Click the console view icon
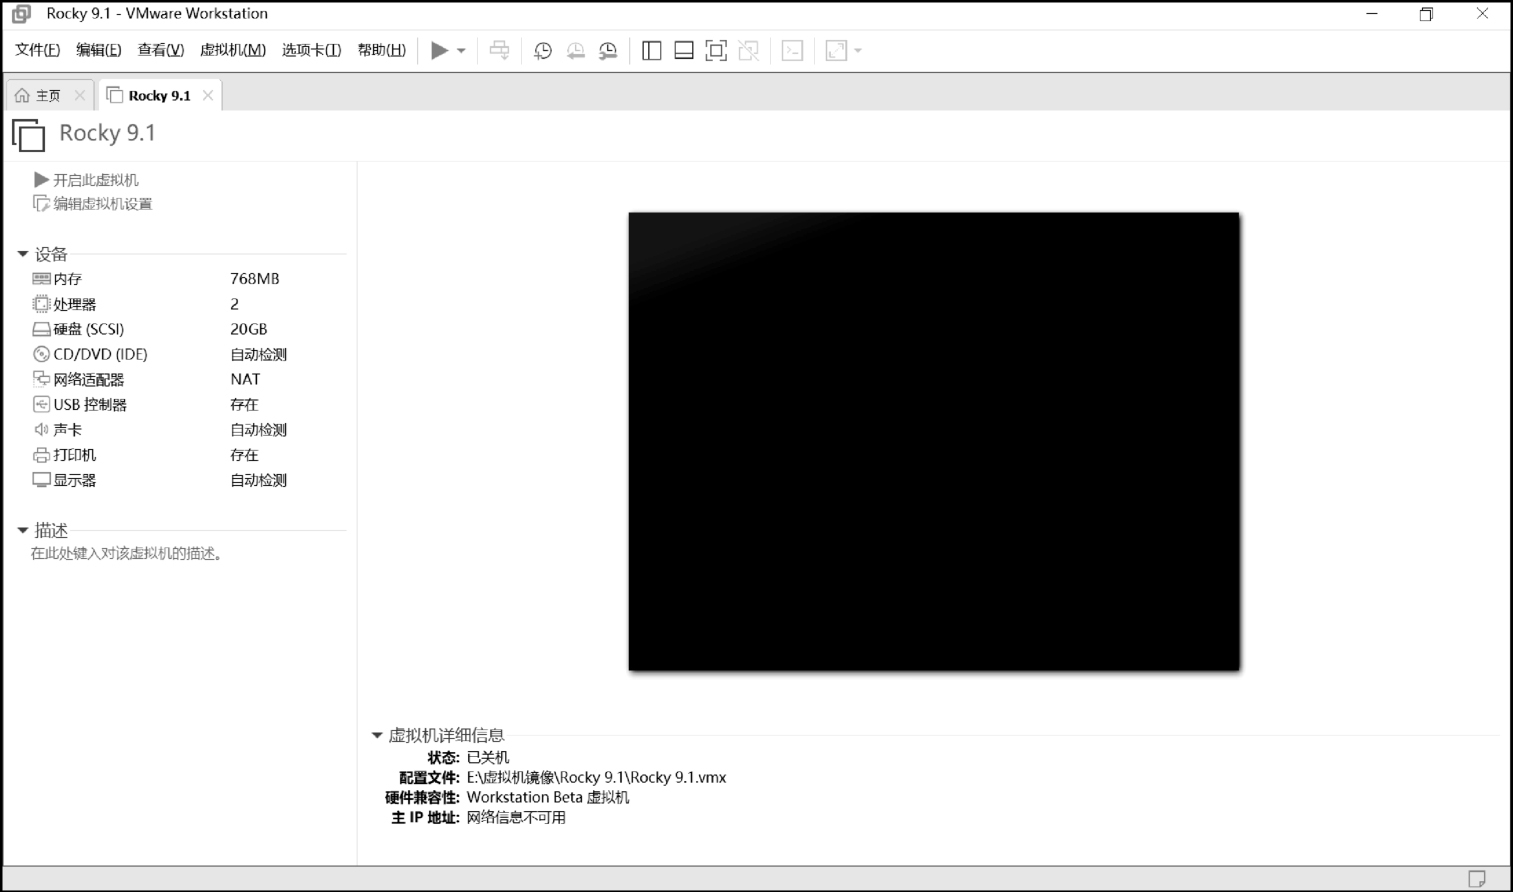The height and width of the screenshot is (892, 1513). click(792, 51)
